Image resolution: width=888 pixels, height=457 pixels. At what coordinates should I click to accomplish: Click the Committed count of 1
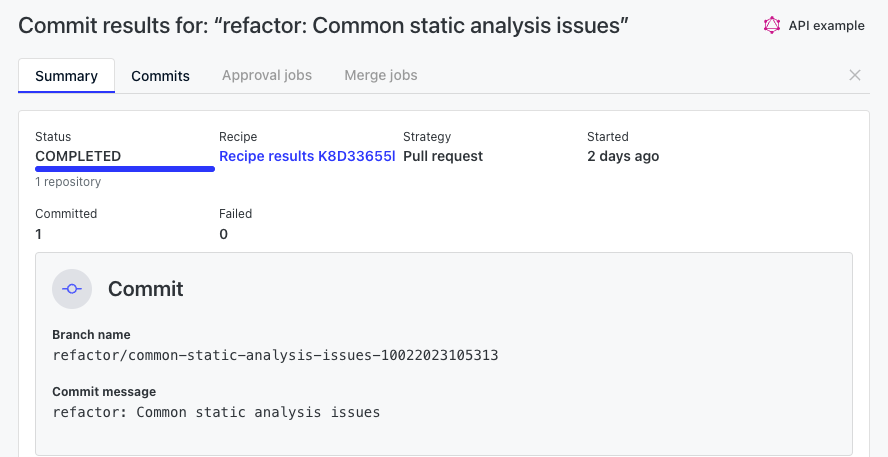(x=39, y=234)
